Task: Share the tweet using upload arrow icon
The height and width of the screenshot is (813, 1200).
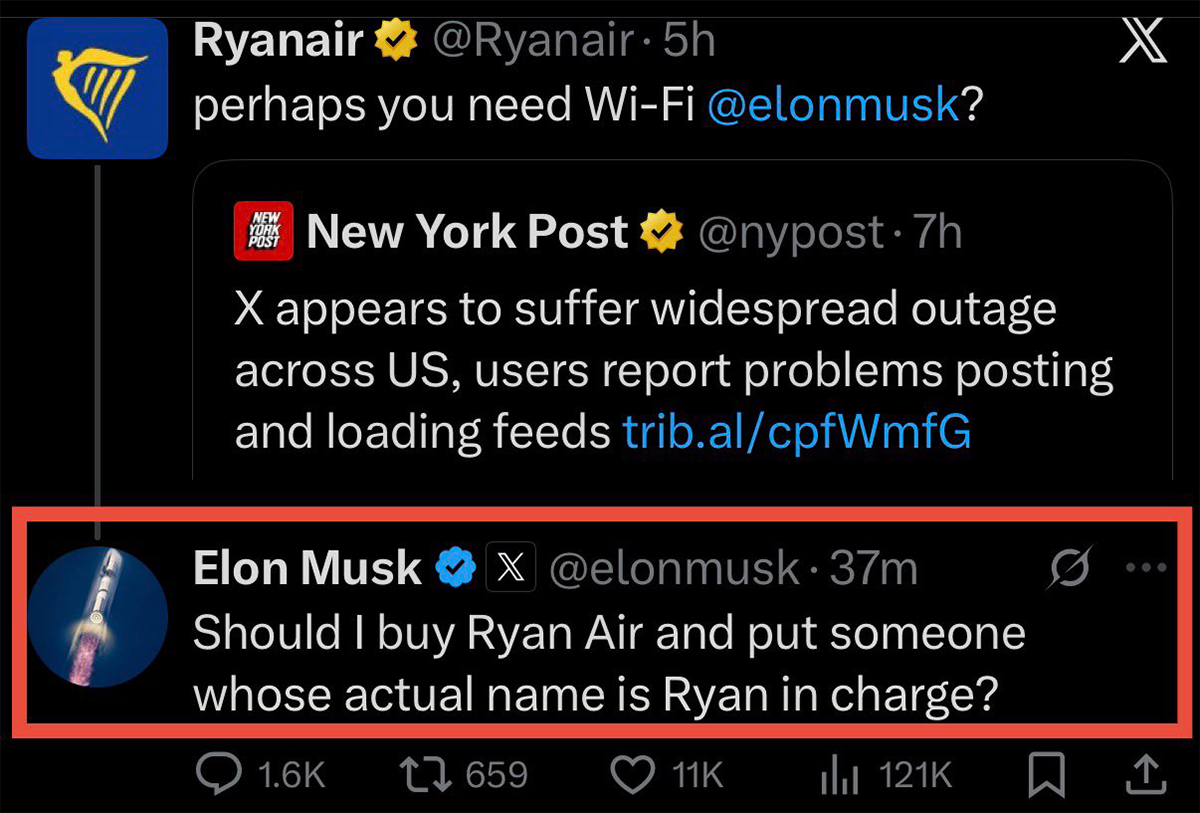Action: pos(1146,774)
